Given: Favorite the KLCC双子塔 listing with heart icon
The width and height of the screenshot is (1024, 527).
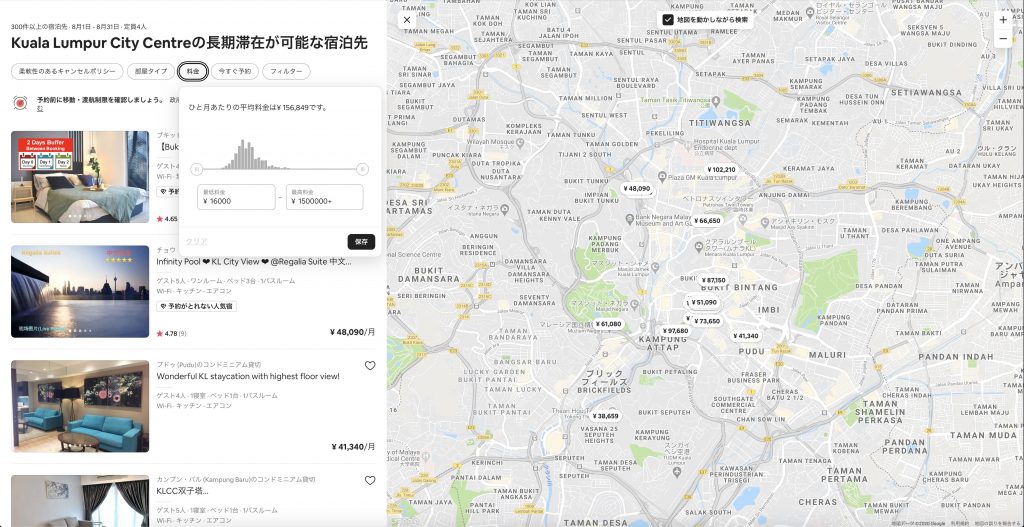Looking at the screenshot, I should point(370,481).
